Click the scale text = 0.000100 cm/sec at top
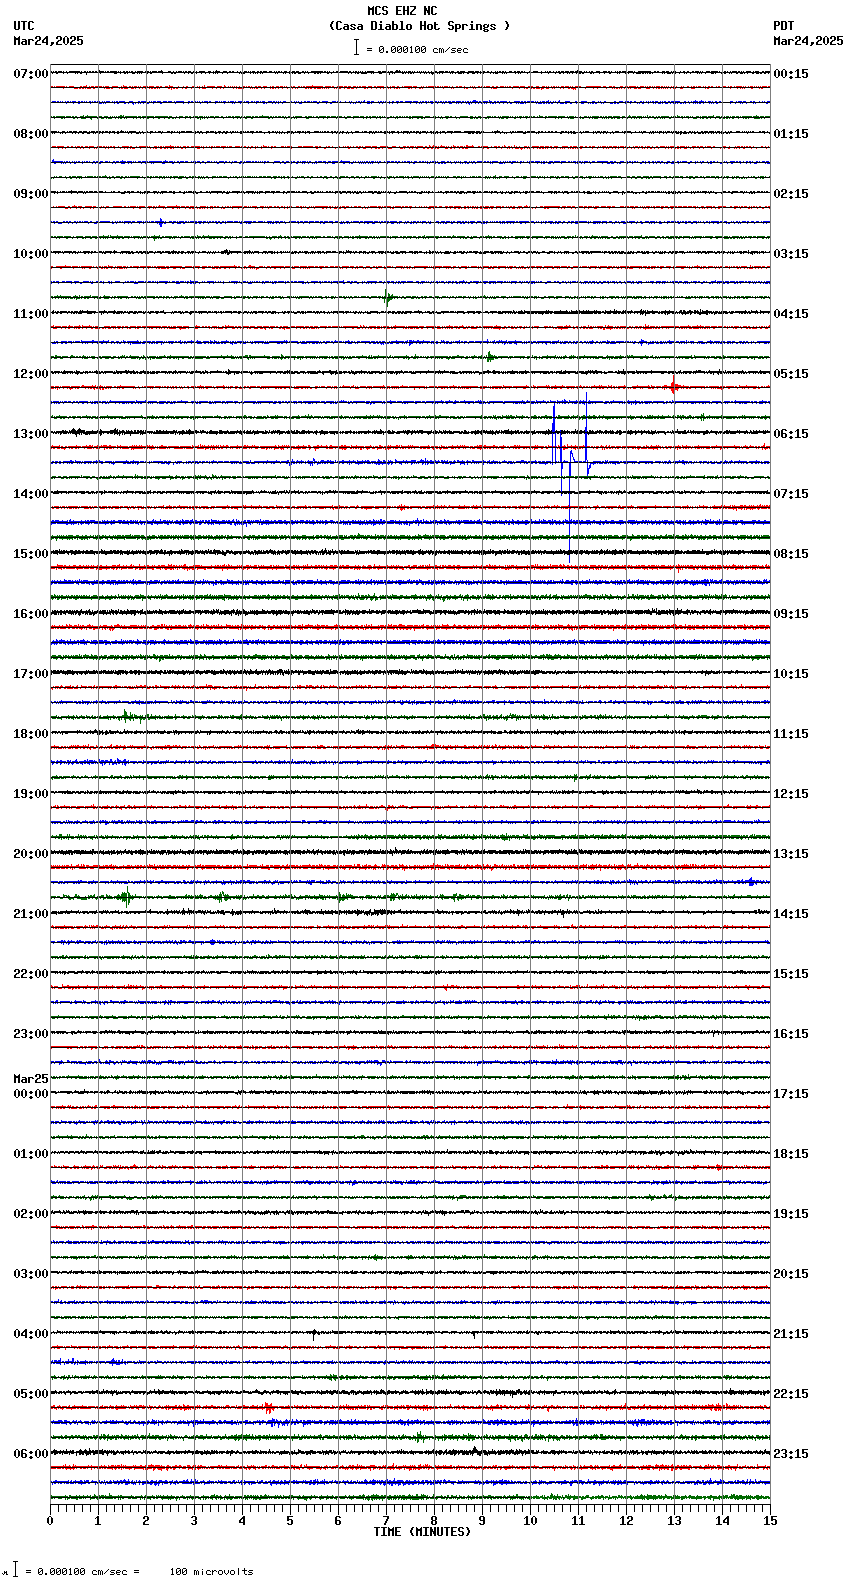 [x=417, y=49]
